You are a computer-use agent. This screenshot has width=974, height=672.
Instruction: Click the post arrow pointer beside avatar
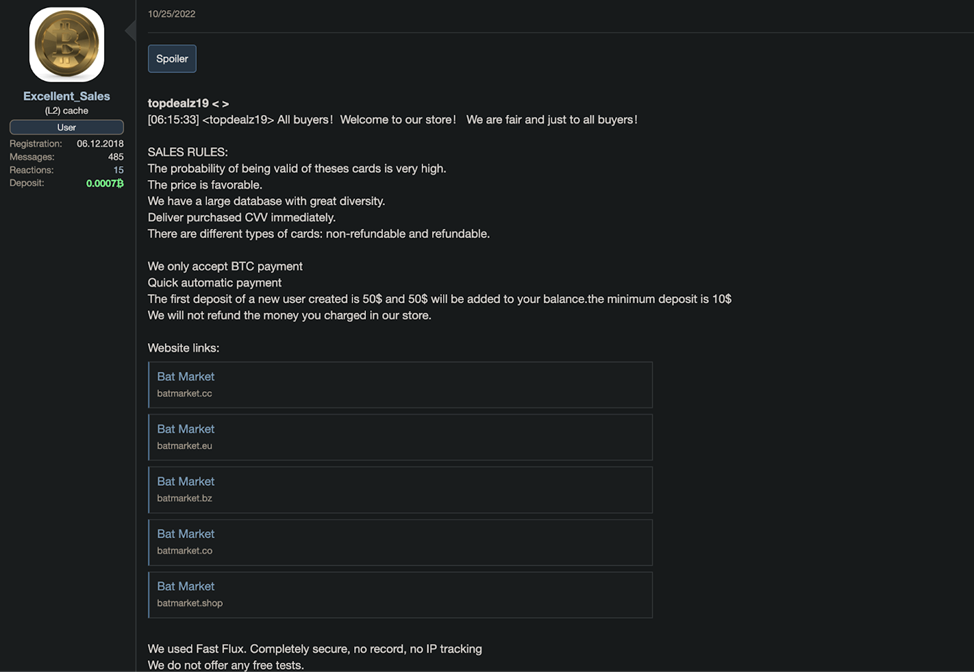130,30
